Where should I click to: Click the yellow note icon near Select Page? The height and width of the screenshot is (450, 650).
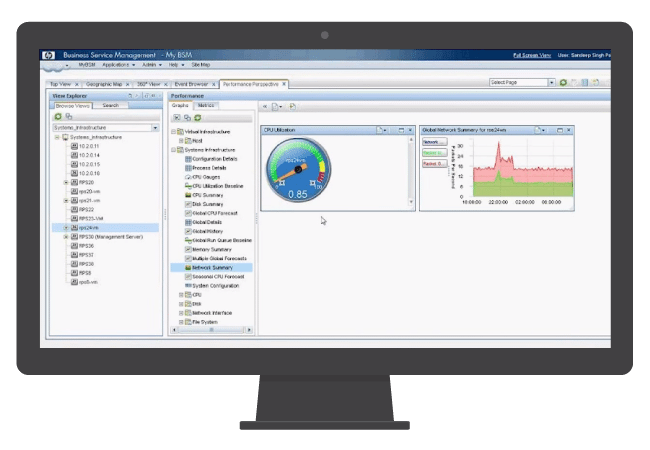pyautogui.click(x=595, y=82)
